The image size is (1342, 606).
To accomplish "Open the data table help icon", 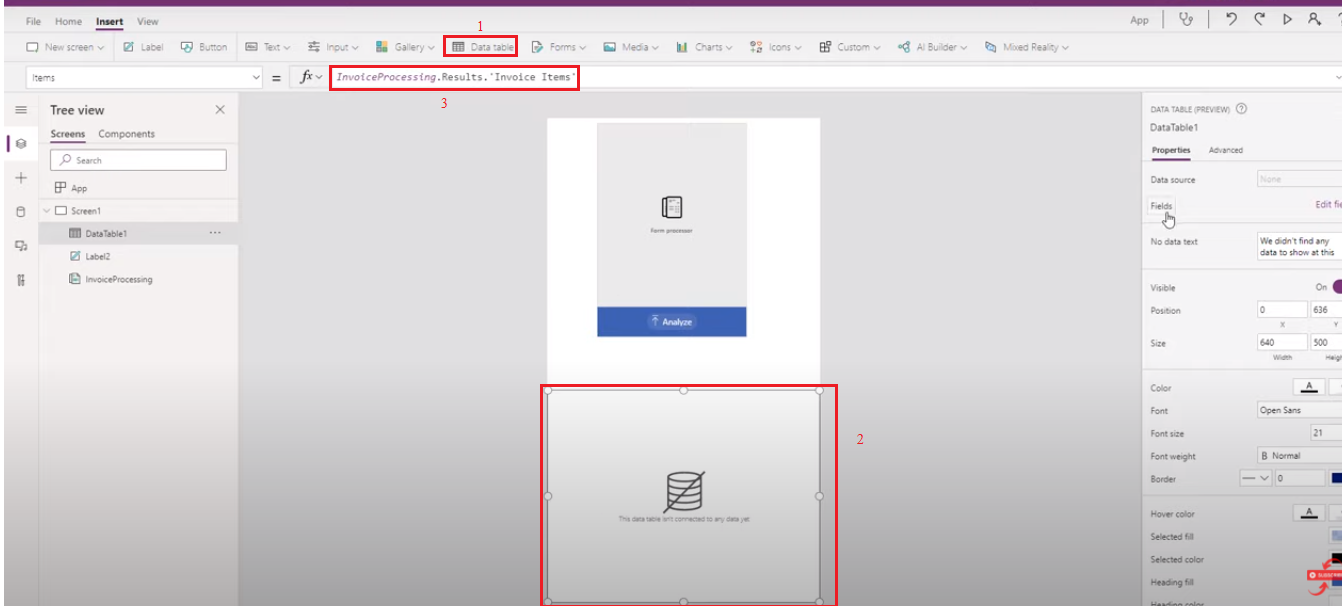I will click(x=1241, y=109).
